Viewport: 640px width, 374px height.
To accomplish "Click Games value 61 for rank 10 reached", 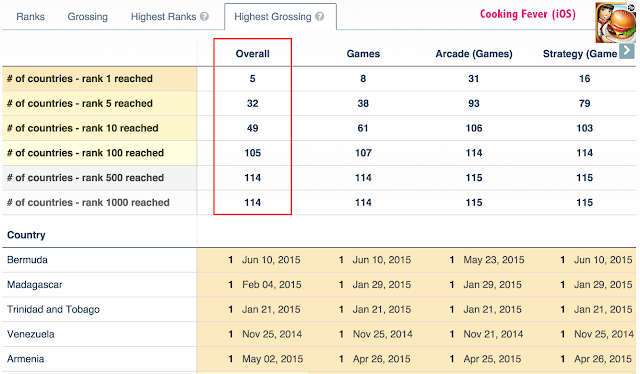I will [x=363, y=128].
